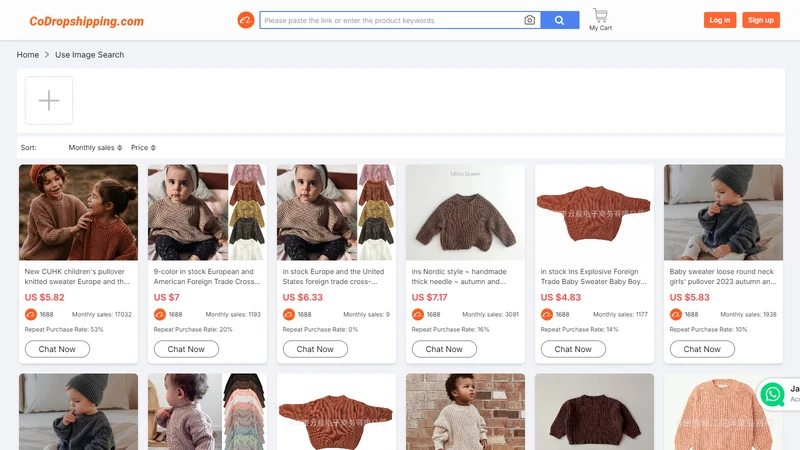Click 1688 icon on US $5.83 card
This screenshot has width=800, height=450.
coord(676,314)
